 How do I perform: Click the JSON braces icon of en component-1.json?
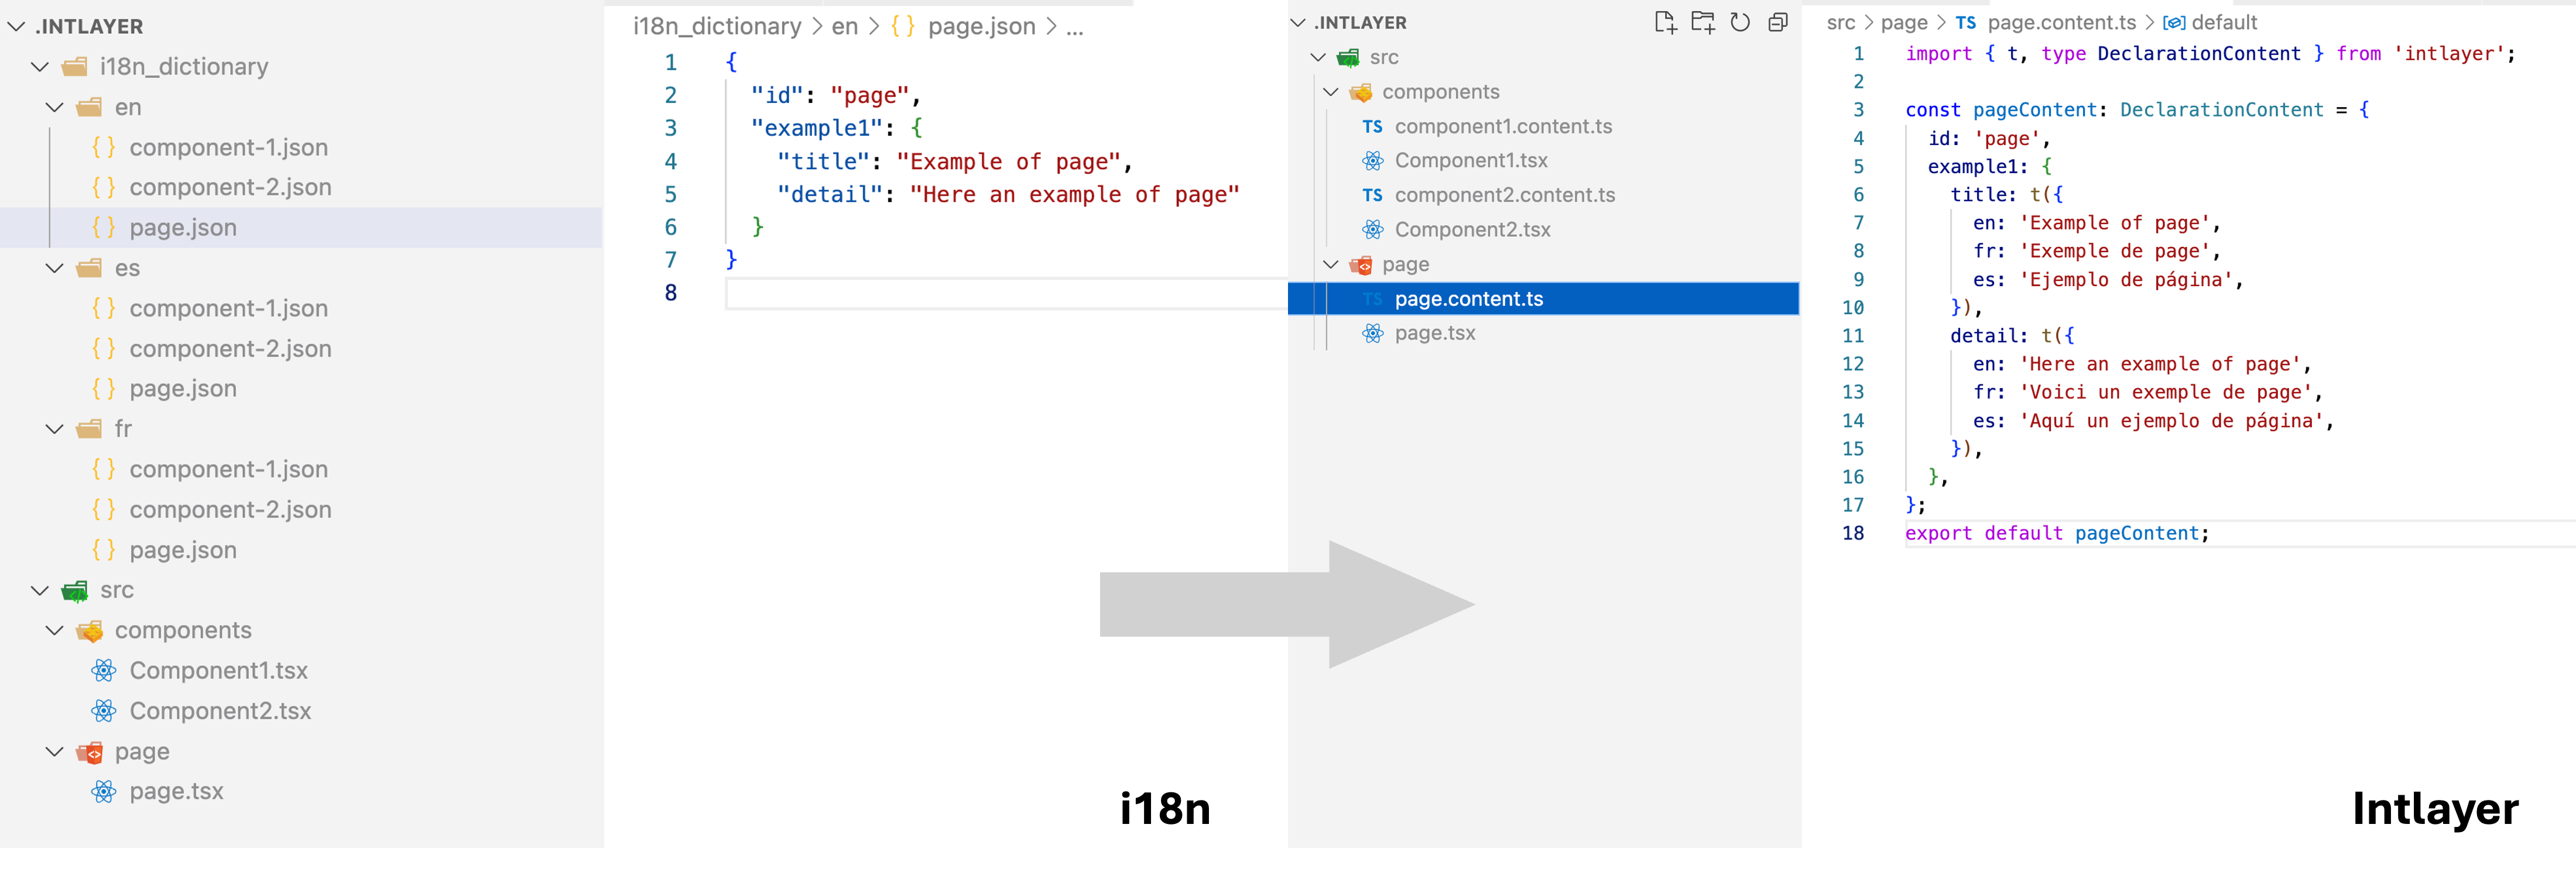click(x=104, y=147)
